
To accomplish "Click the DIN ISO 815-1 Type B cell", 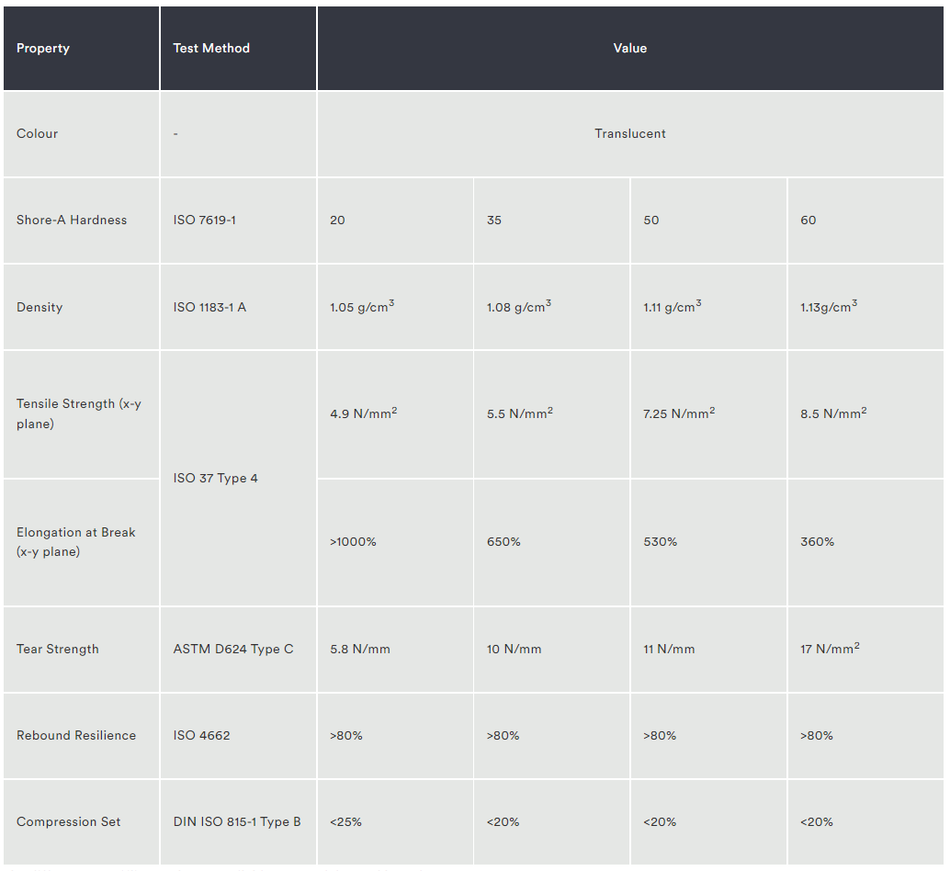I will [x=238, y=822].
